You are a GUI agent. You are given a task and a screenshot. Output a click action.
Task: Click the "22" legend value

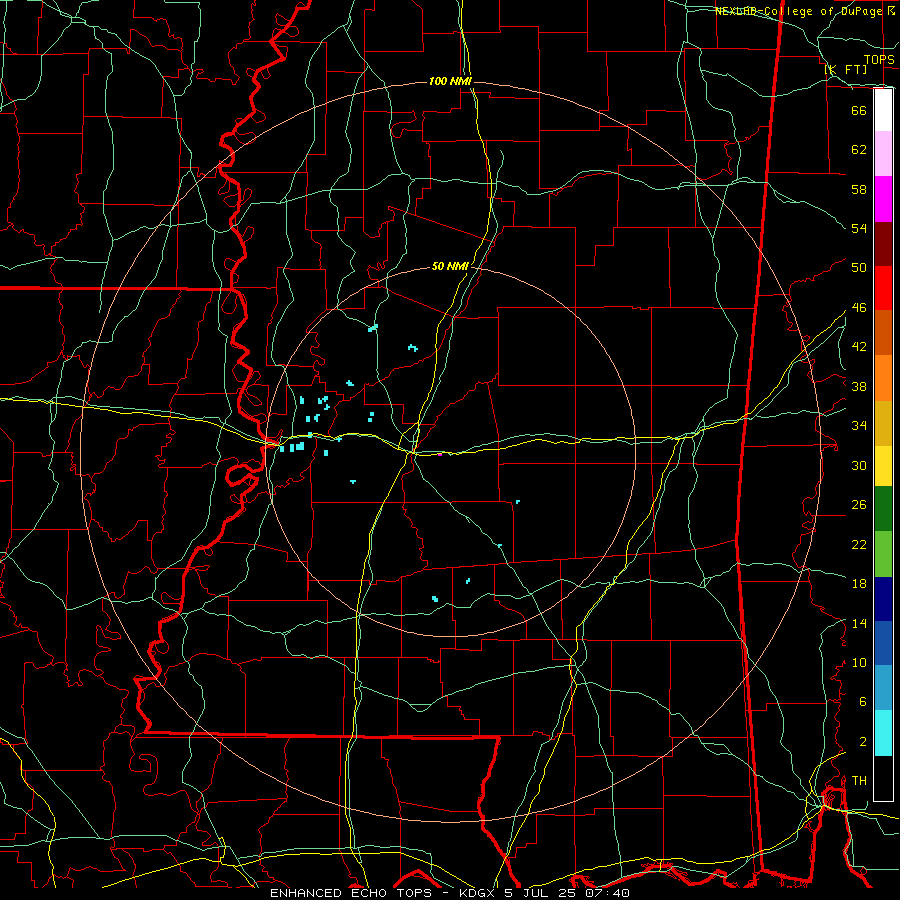coord(859,544)
